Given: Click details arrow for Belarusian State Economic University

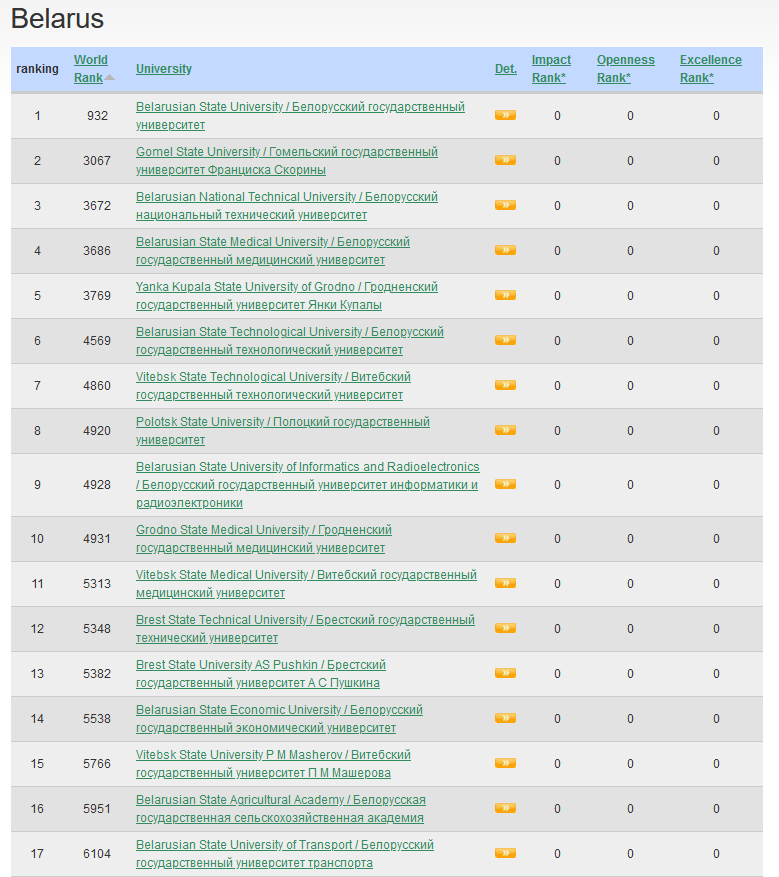Looking at the screenshot, I should pyautogui.click(x=505, y=718).
